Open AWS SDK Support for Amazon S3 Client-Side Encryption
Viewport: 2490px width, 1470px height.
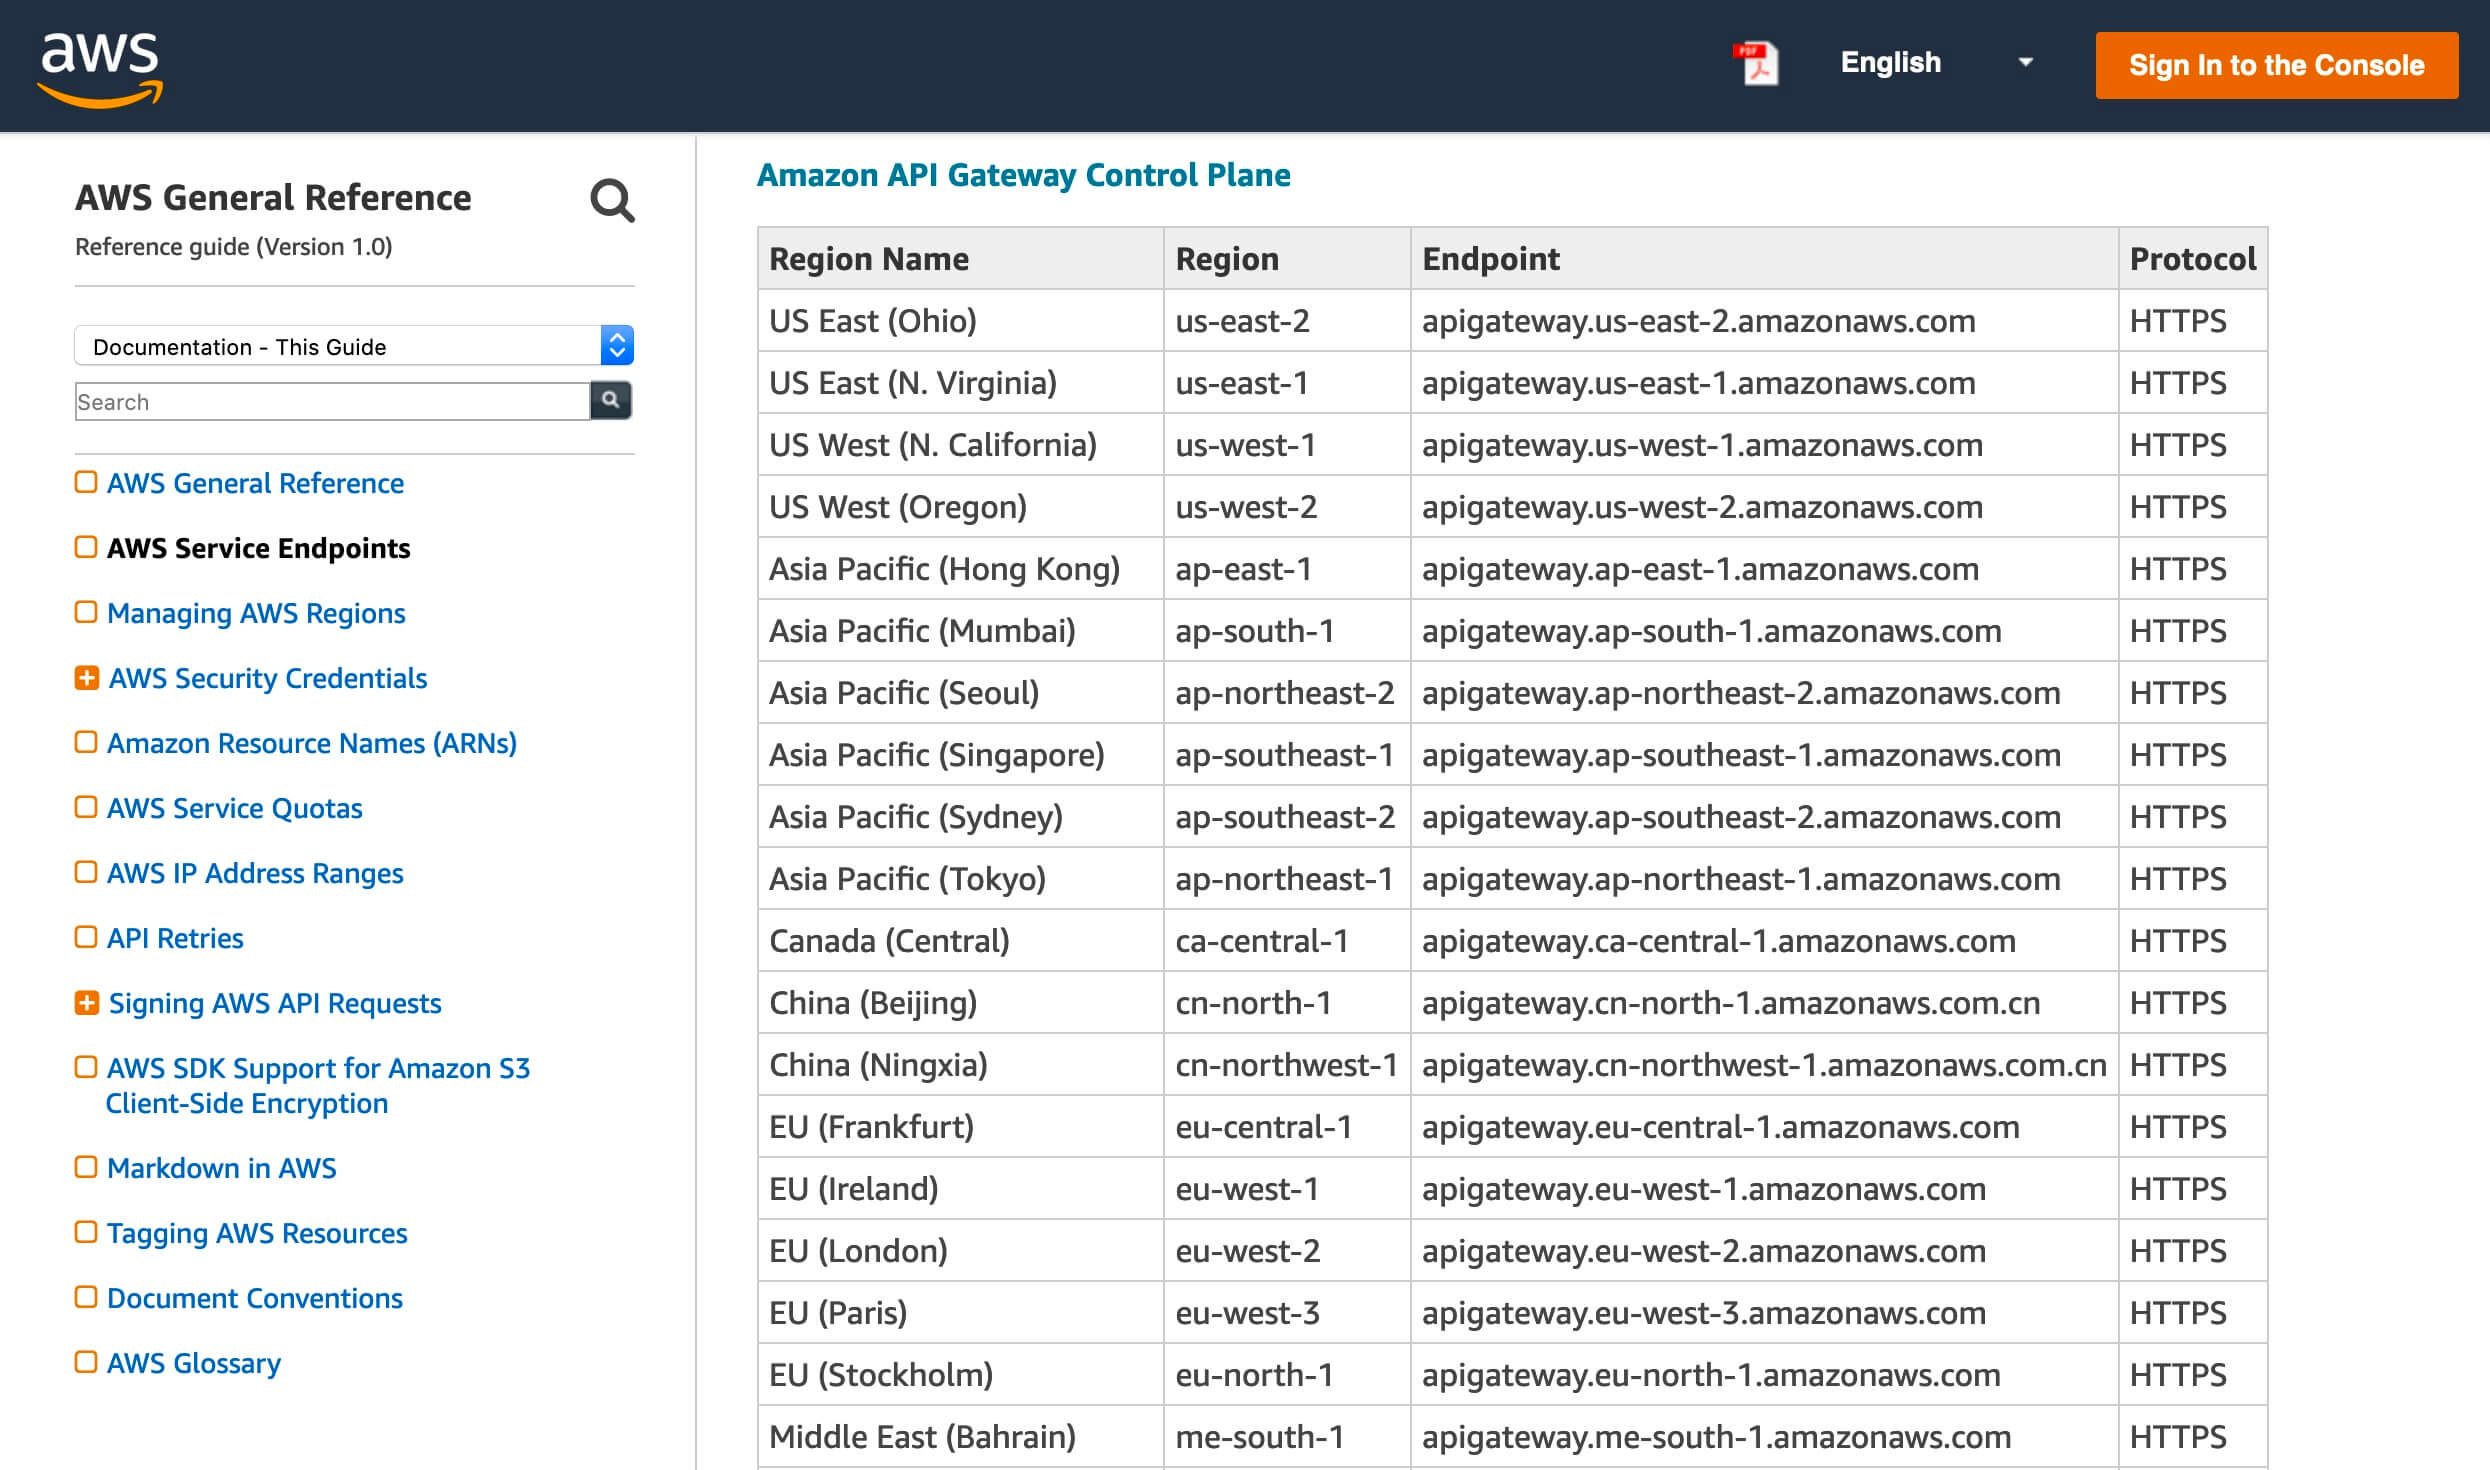(318, 1085)
